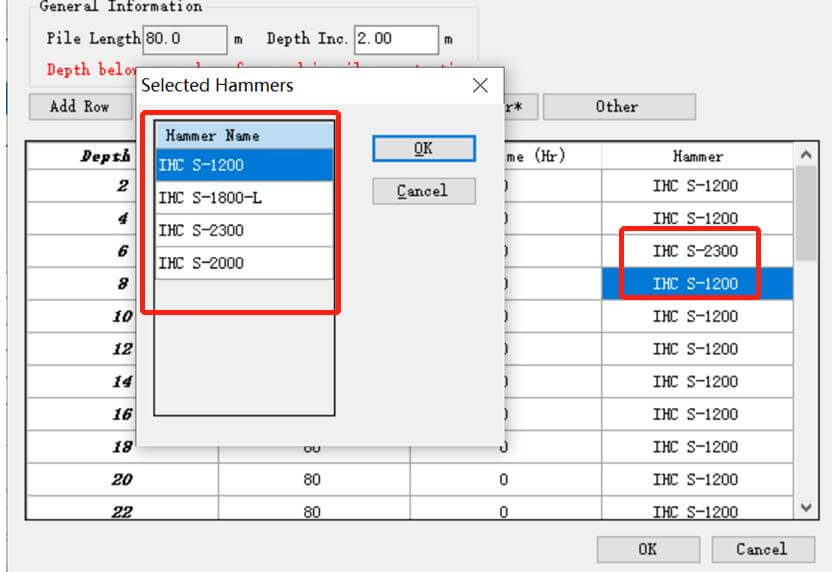This screenshot has width=840, height=572.
Task: Click the main window OK button
Action: (x=648, y=549)
